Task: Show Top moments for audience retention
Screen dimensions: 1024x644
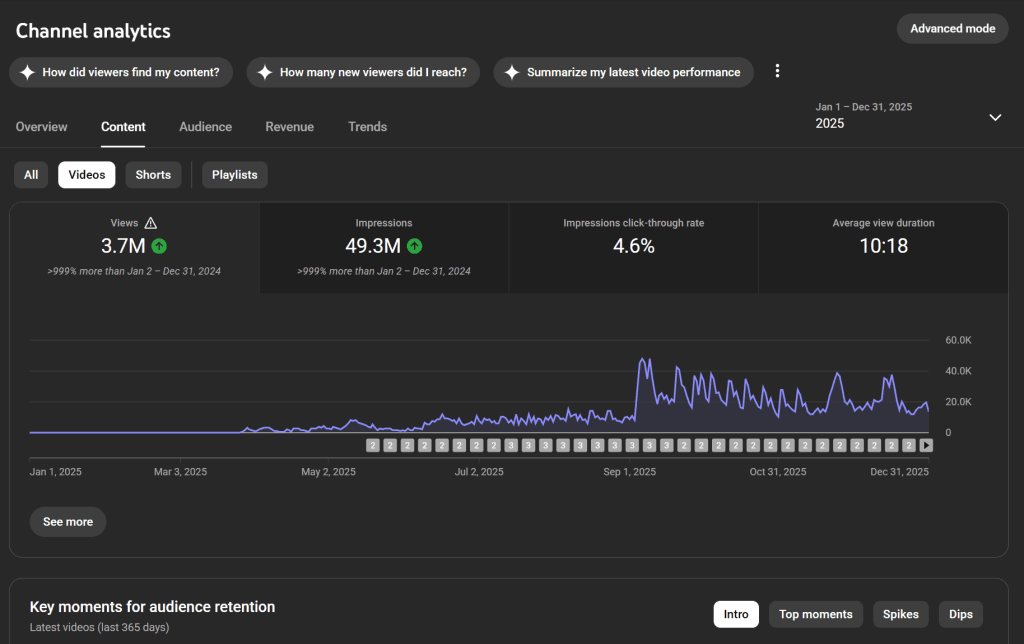Action: (816, 614)
